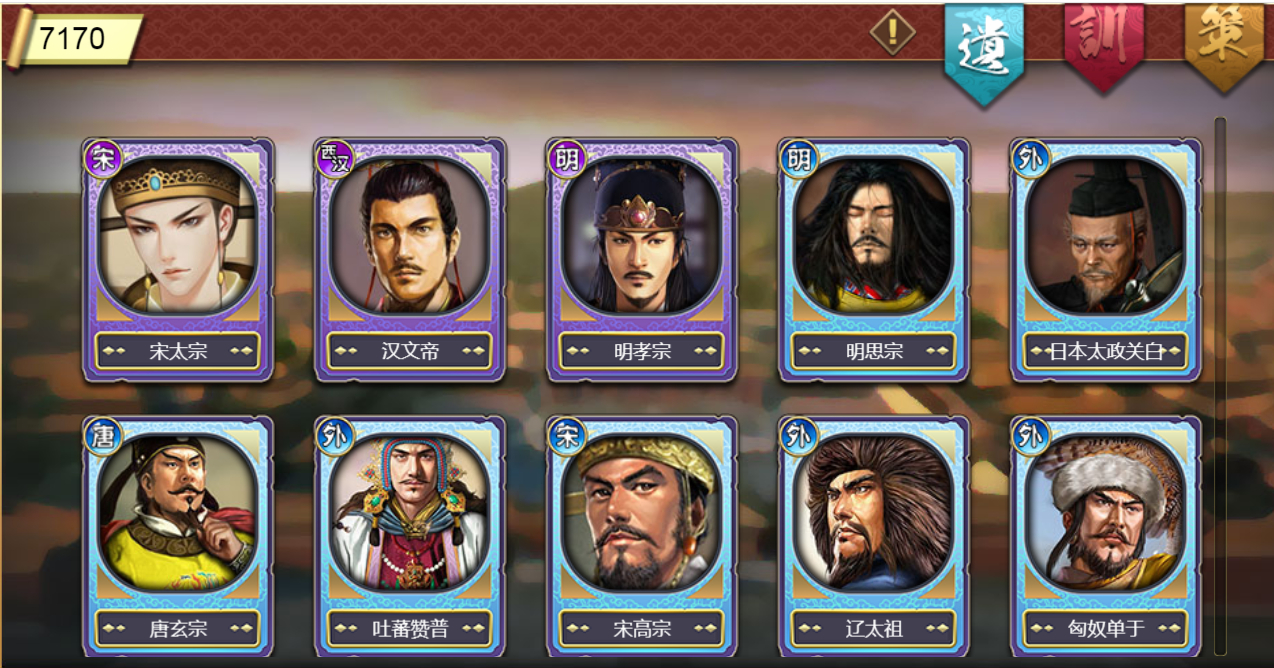
Task: Select the 明思宗 portrait
Action: click(x=874, y=235)
